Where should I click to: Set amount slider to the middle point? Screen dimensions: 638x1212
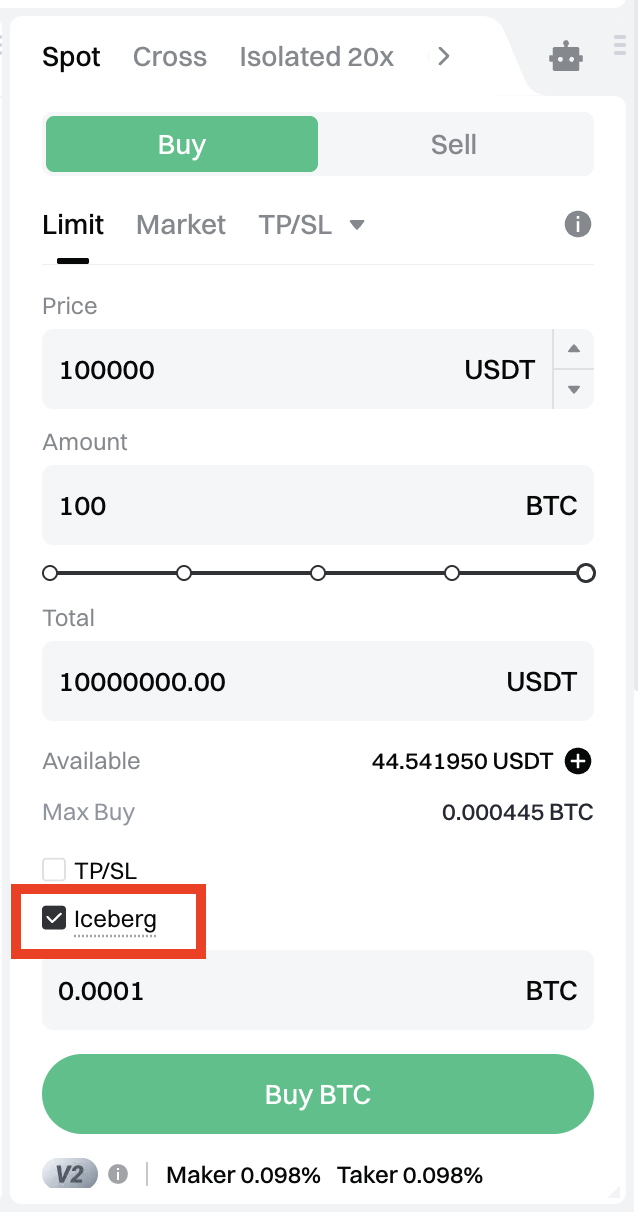pyautogui.click(x=318, y=573)
